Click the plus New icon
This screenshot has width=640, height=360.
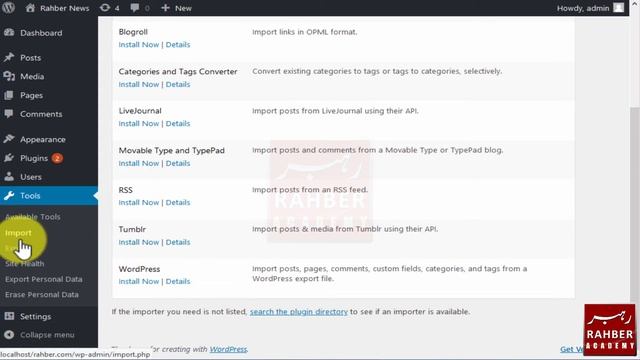(165, 8)
